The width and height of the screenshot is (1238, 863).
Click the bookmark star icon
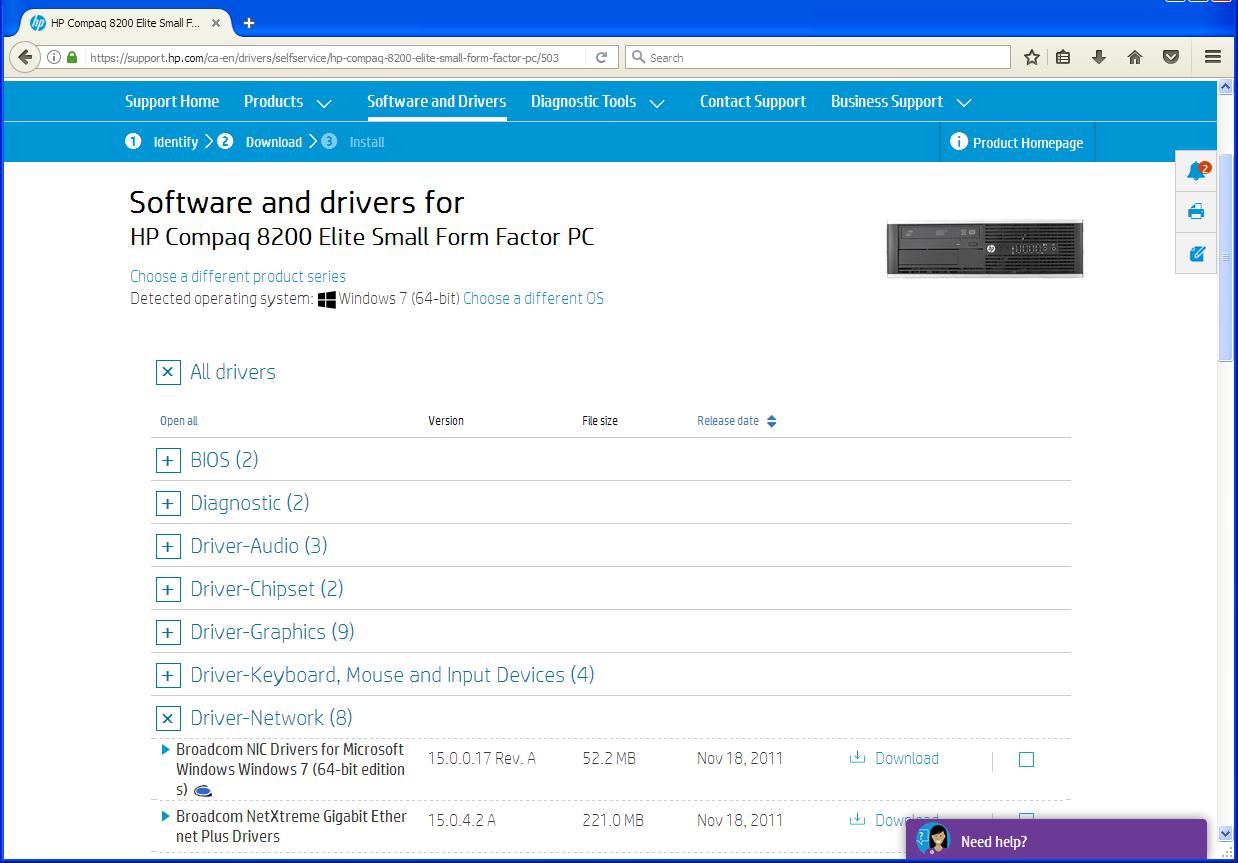pyautogui.click(x=1031, y=57)
